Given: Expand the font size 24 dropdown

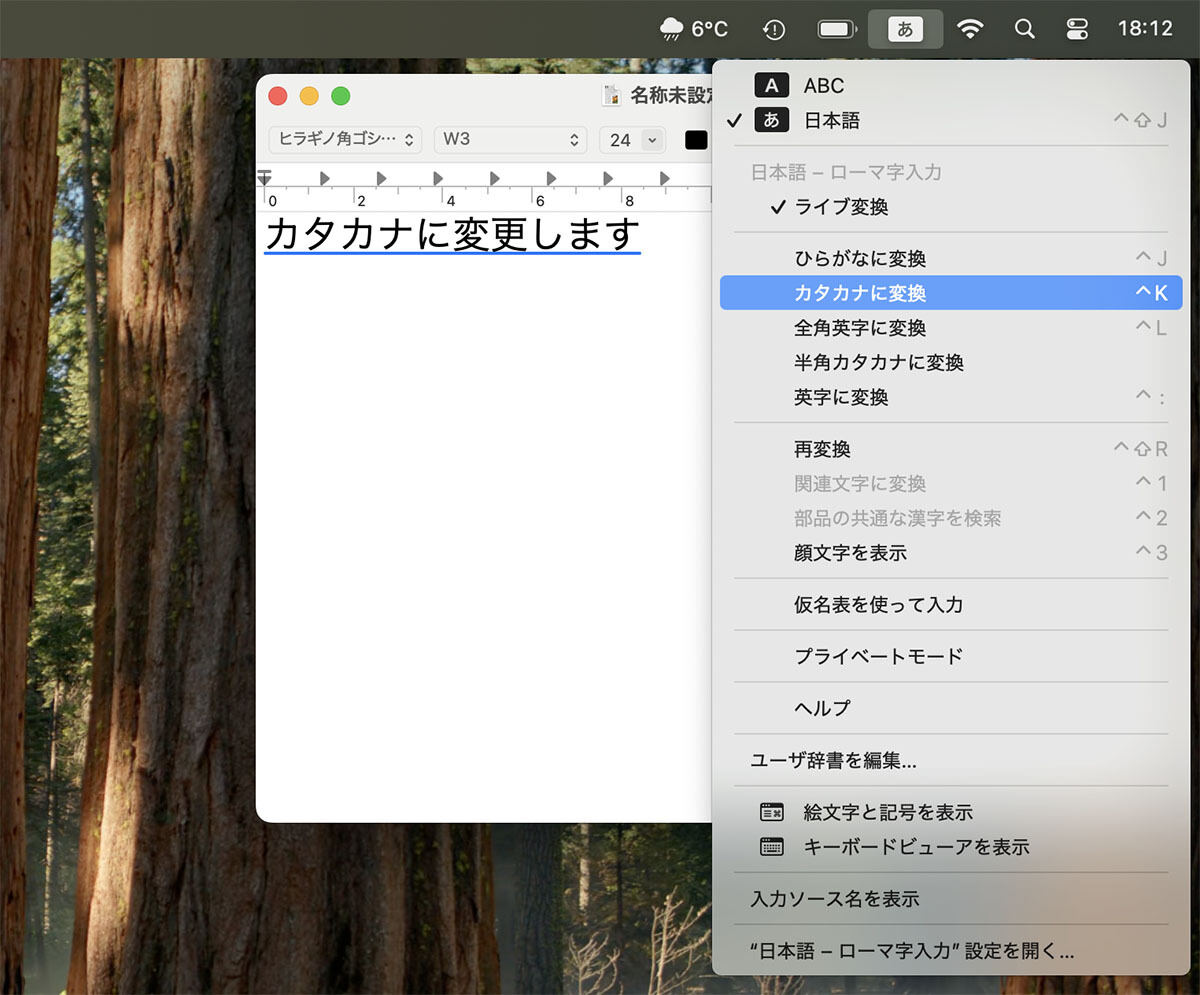Looking at the screenshot, I should coord(632,140).
